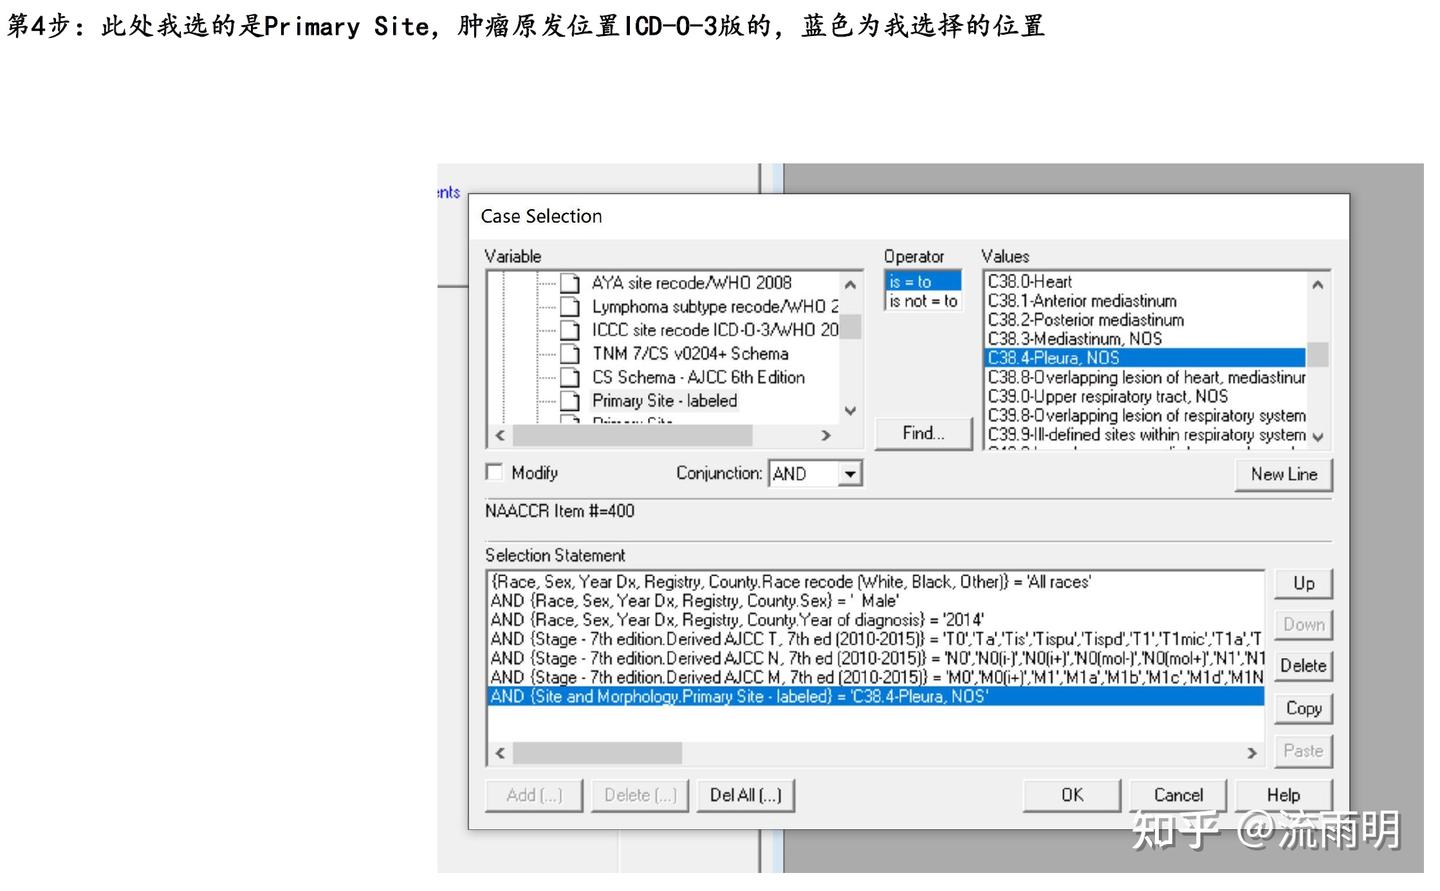Click the document icon beside Lymphoma subtype recode
The width and height of the screenshot is (1440, 891).
572,306
